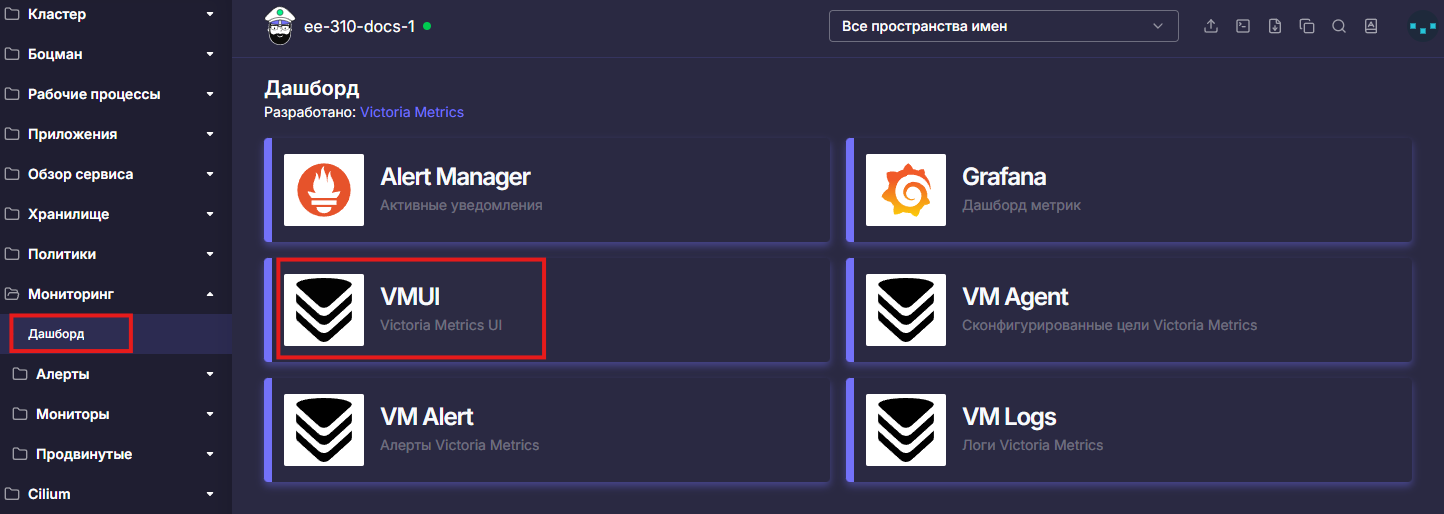Expand Политики section using its arrow
Screen dimensions: 1444x514
tap(210, 254)
